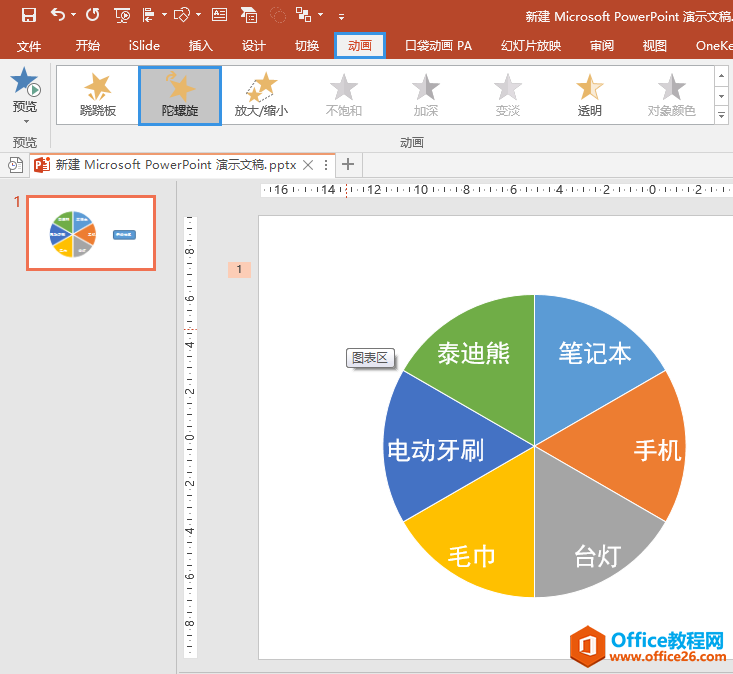Open the Undo history dropdown arrow
This screenshot has width=733, height=674.
click(75, 16)
